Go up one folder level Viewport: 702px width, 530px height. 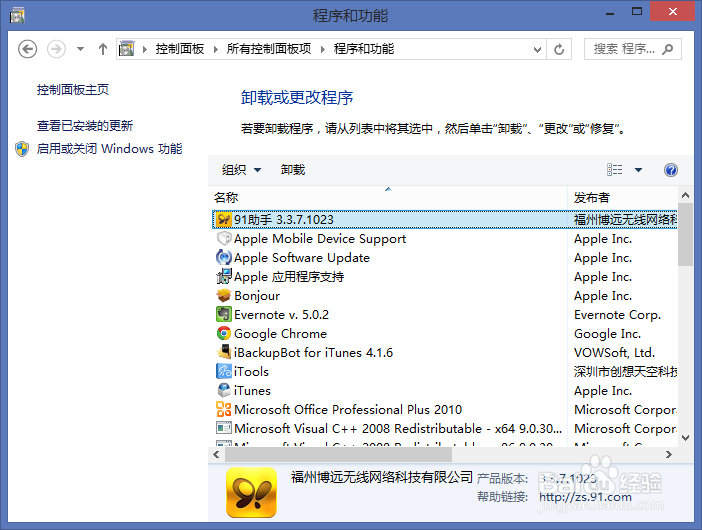pyautogui.click(x=103, y=49)
